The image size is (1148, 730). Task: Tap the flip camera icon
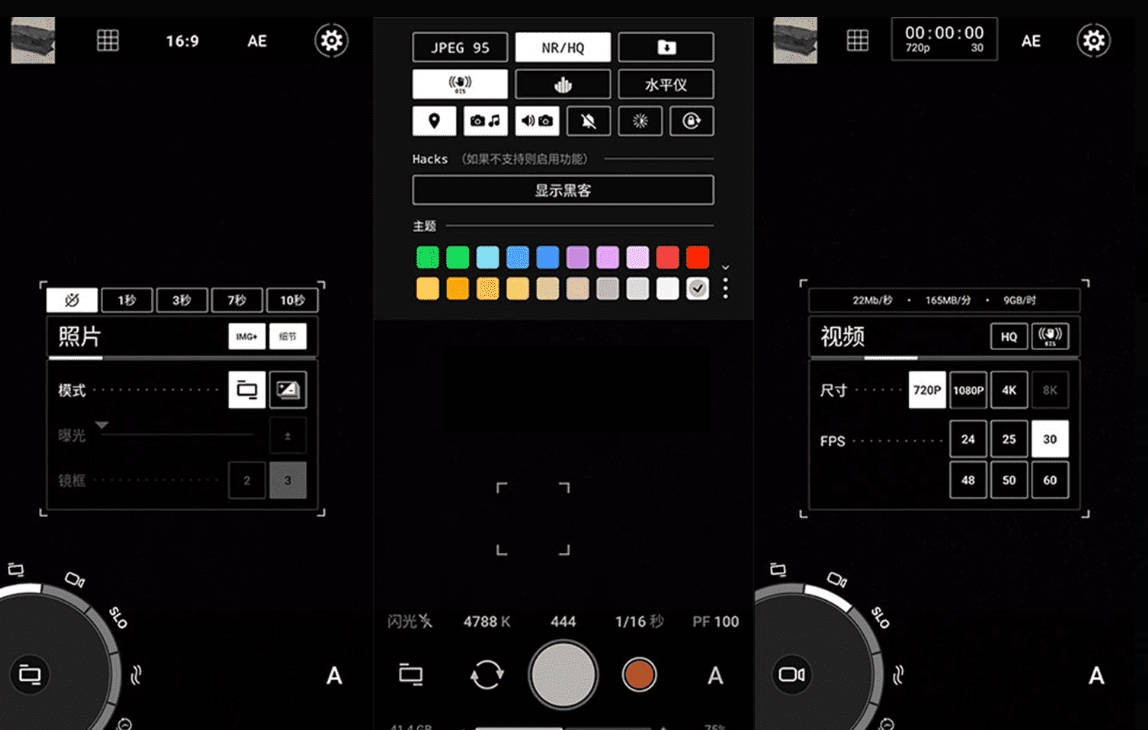[x=487, y=675]
